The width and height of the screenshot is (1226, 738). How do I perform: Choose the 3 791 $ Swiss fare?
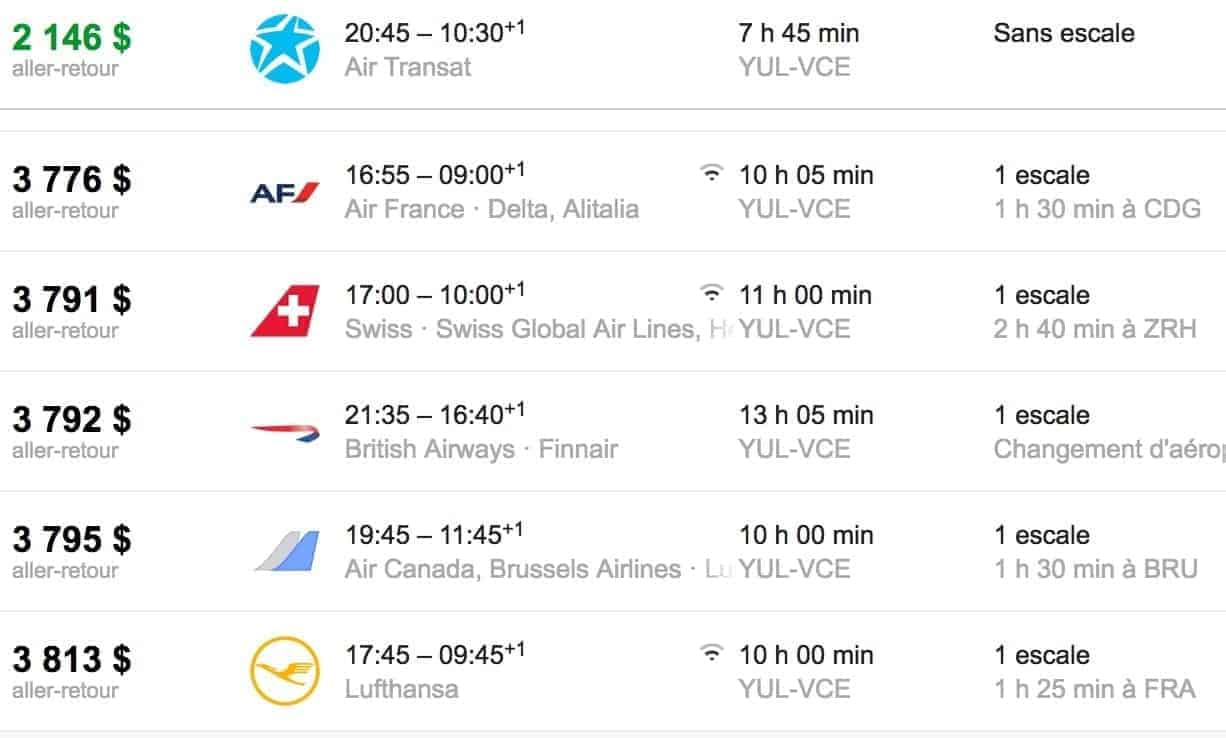point(71,300)
